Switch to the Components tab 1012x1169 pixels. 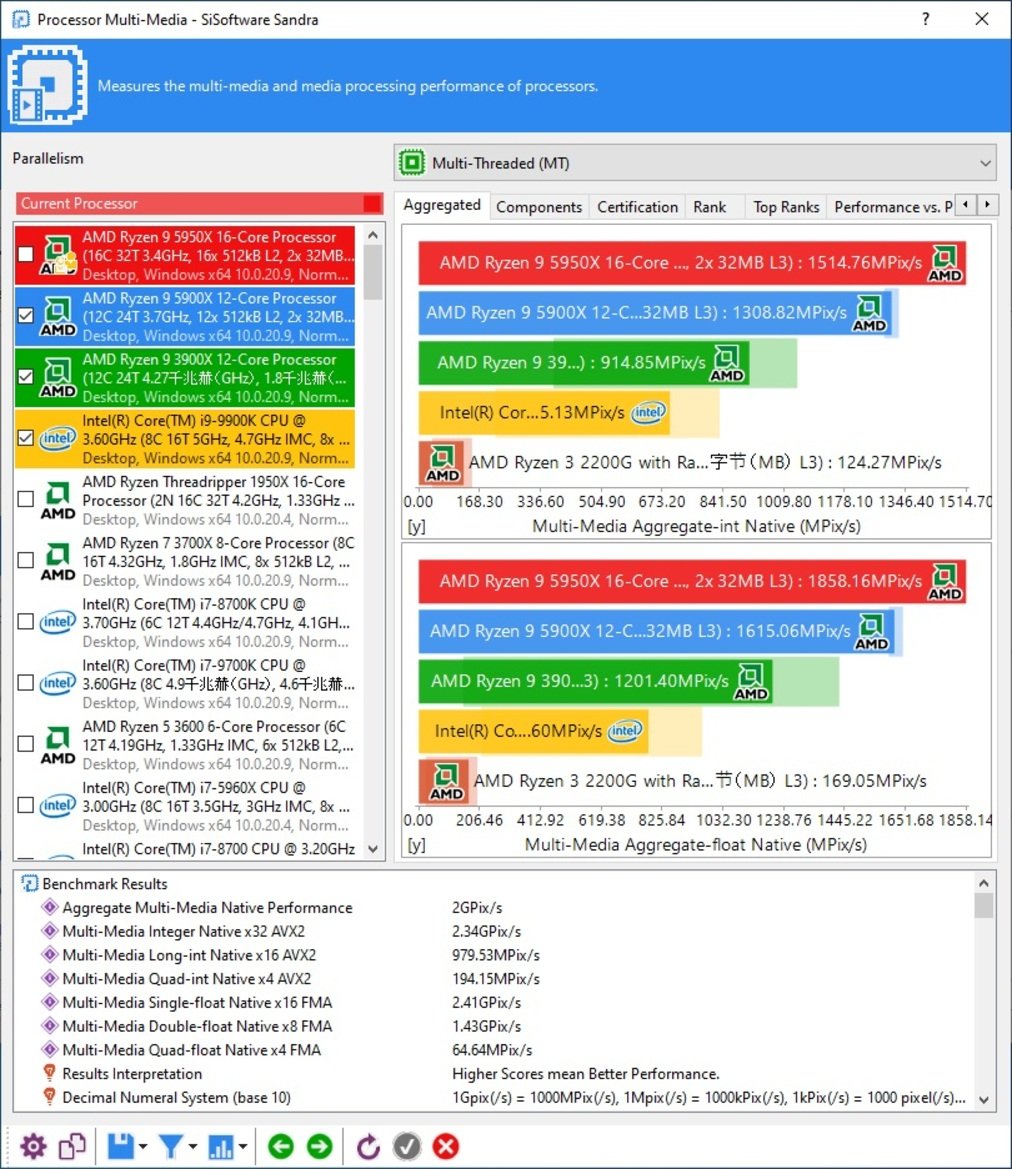[539, 207]
